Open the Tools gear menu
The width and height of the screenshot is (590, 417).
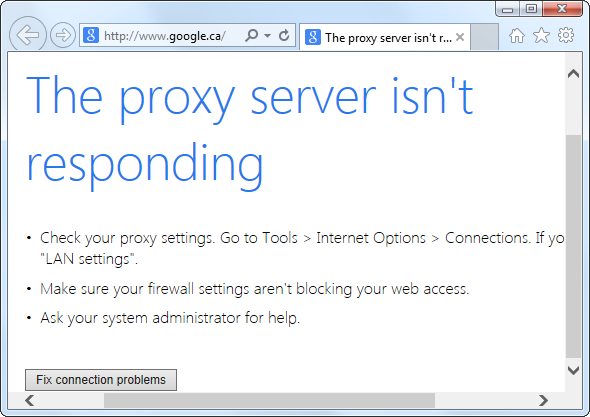point(566,35)
